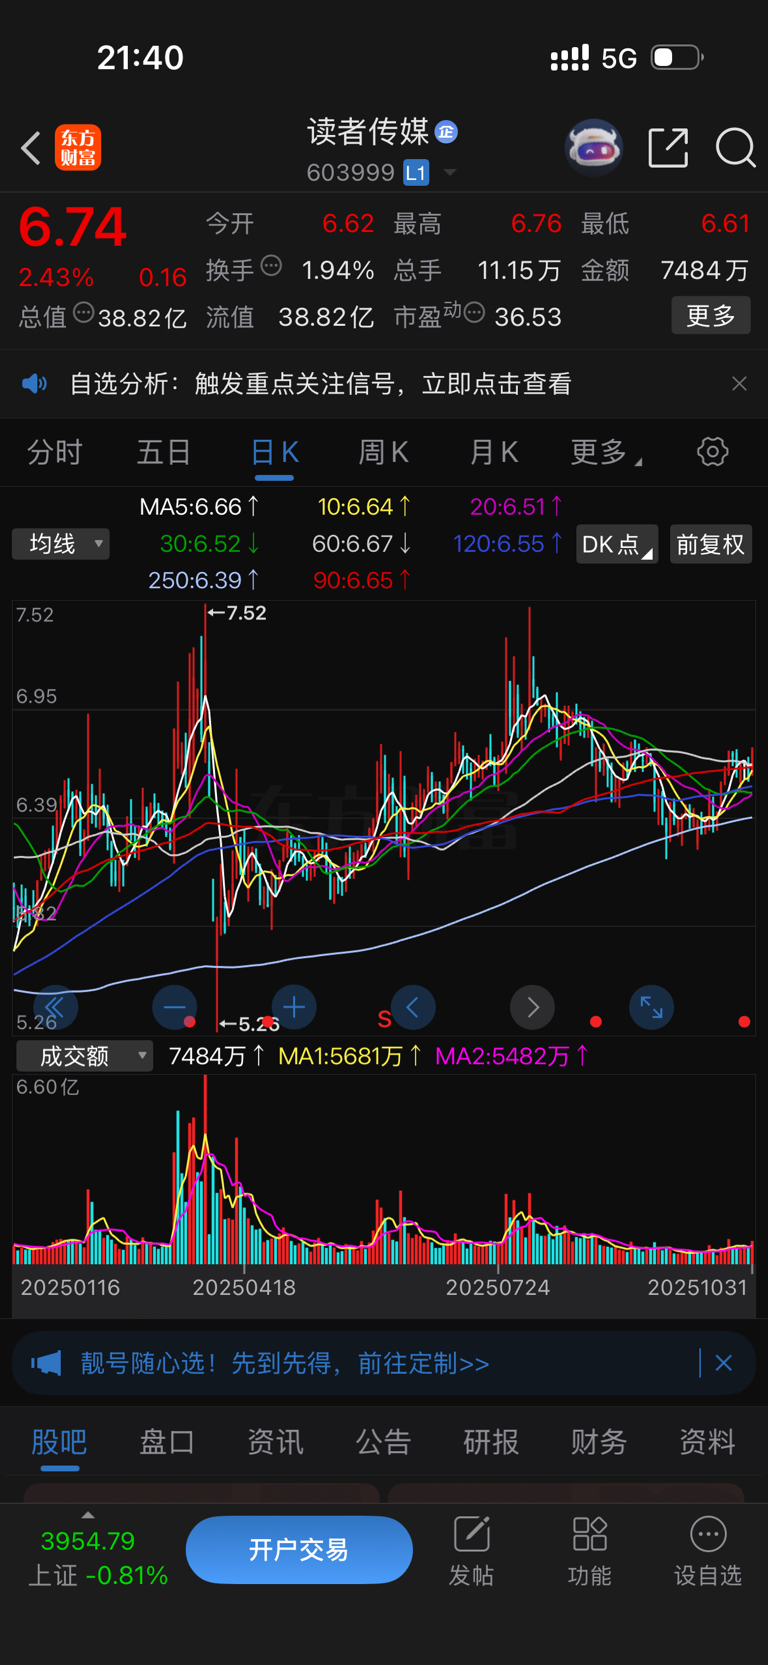Open the 财务 tab
Screen dimensions: 769x1665
[599, 1442]
